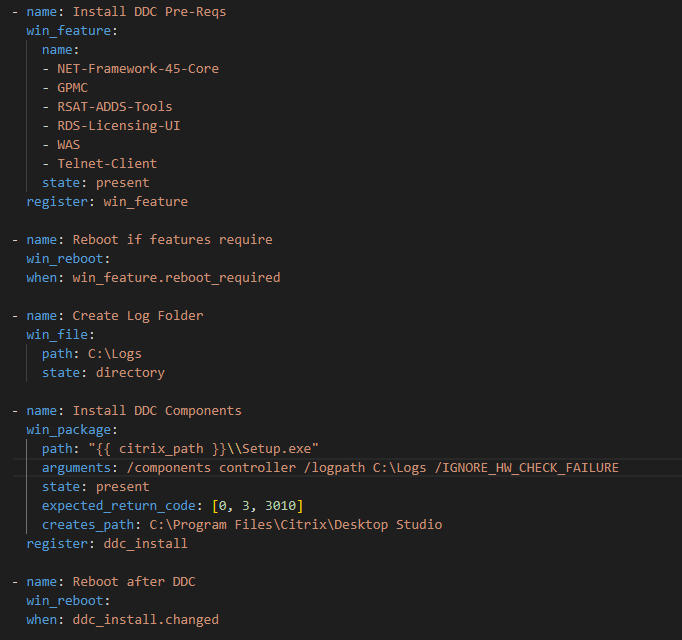Click the 'state: directory' line

103,373
